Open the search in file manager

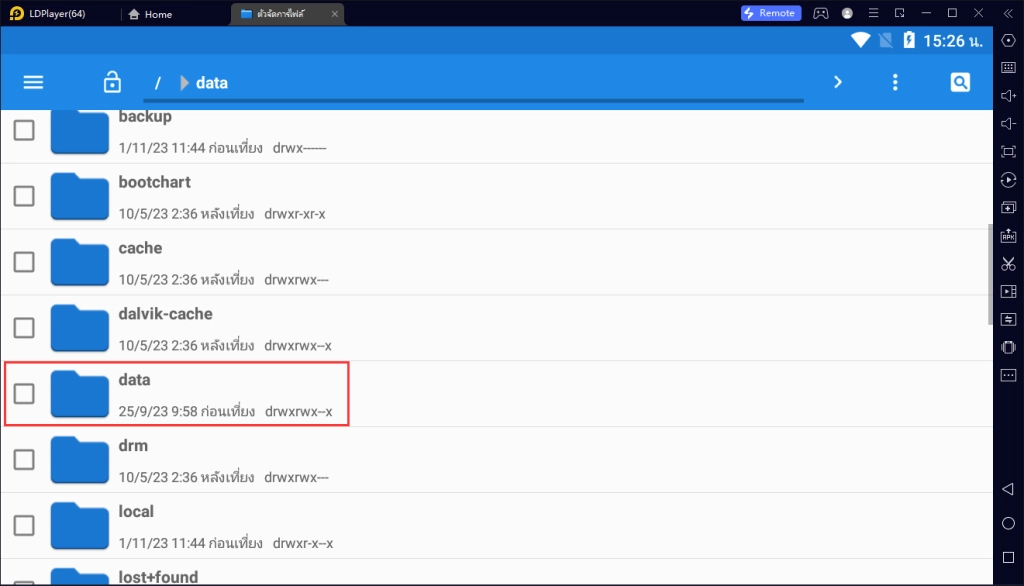tap(960, 82)
